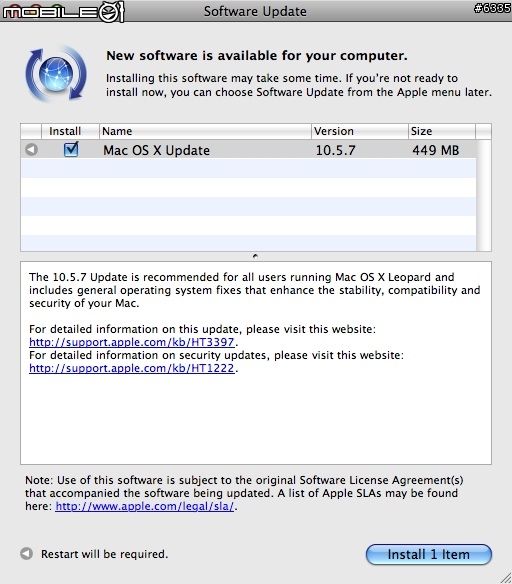Click the split-pane divider handle below the list

point(255,256)
